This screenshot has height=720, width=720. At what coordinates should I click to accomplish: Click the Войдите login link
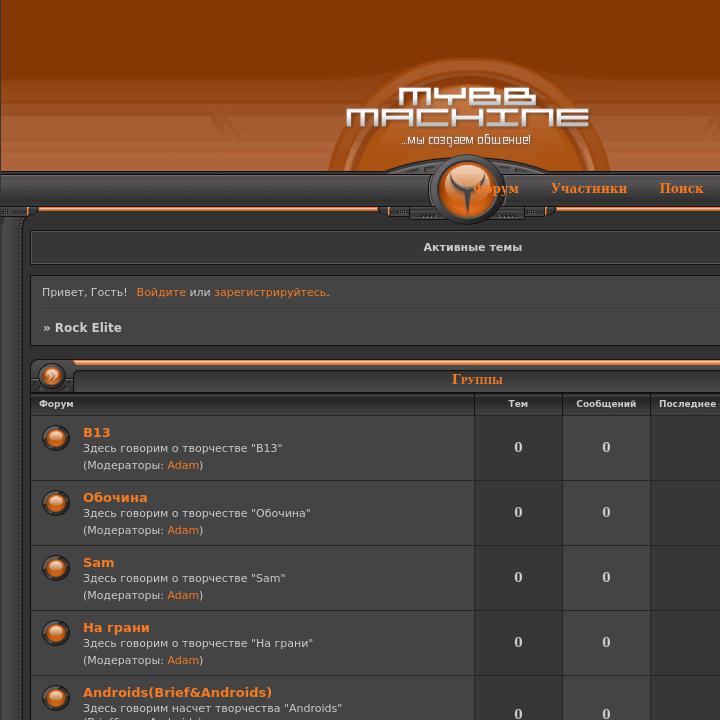pyautogui.click(x=161, y=292)
